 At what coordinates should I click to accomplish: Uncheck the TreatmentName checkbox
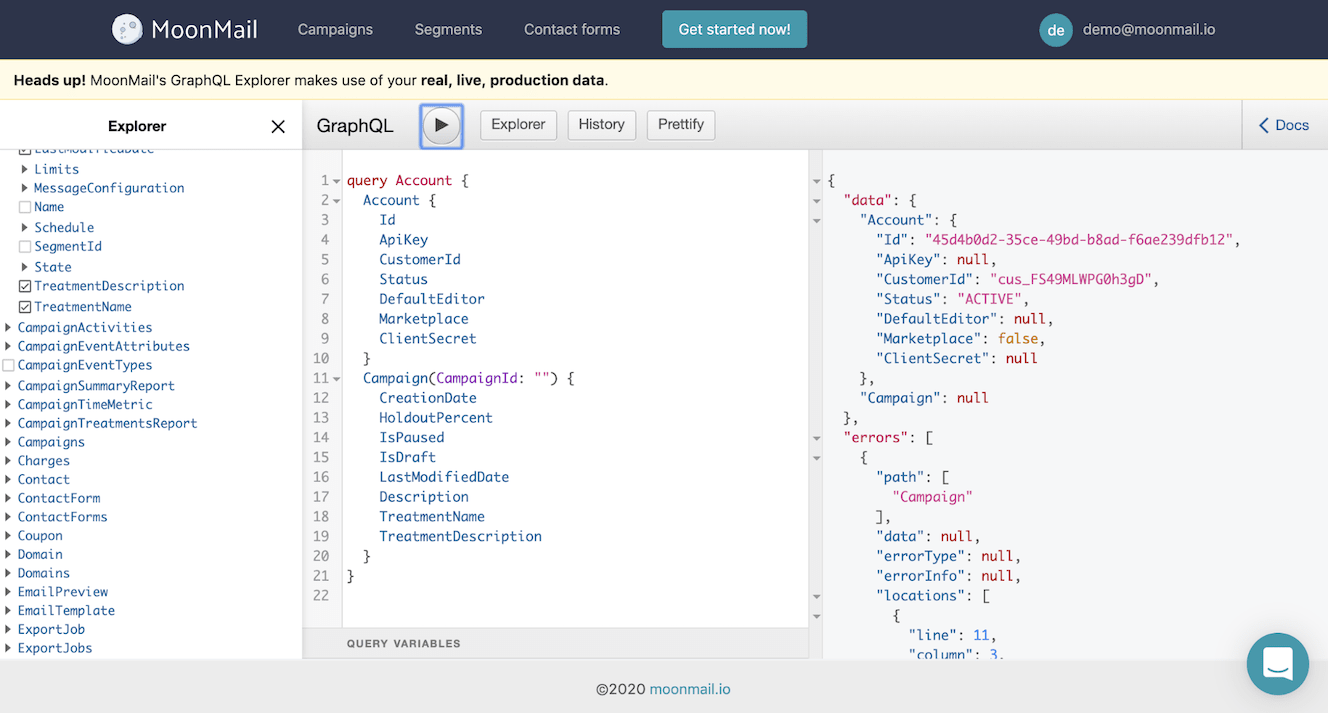(x=25, y=307)
